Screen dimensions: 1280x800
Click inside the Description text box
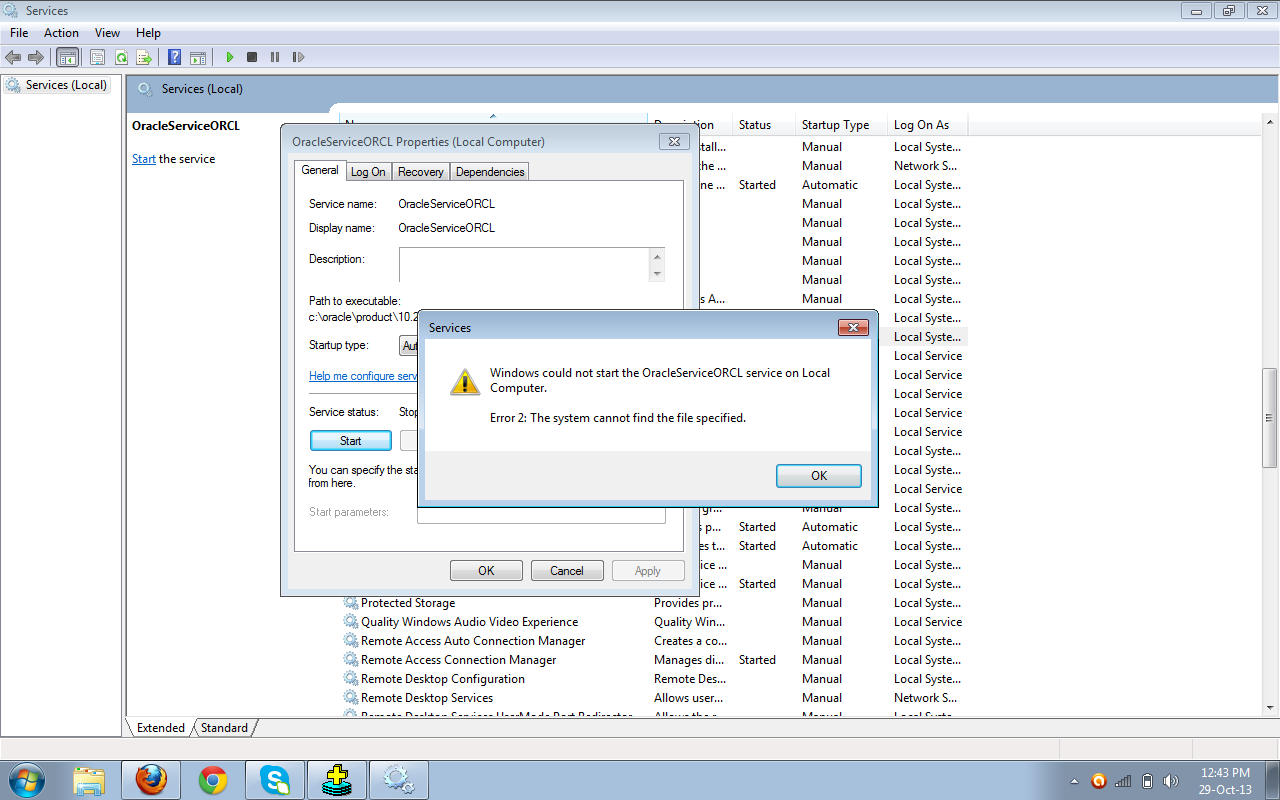[x=524, y=265]
